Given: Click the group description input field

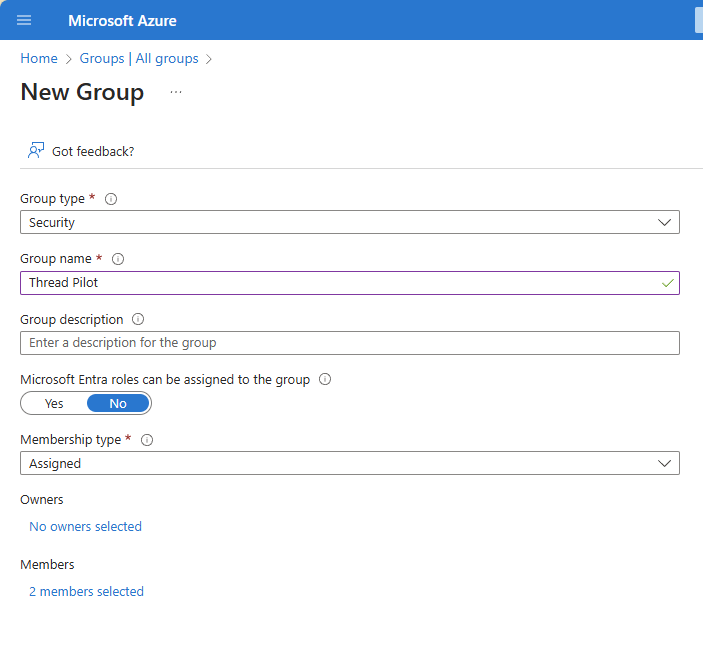Looking at the screenshot, I should [x=350, y=343].
